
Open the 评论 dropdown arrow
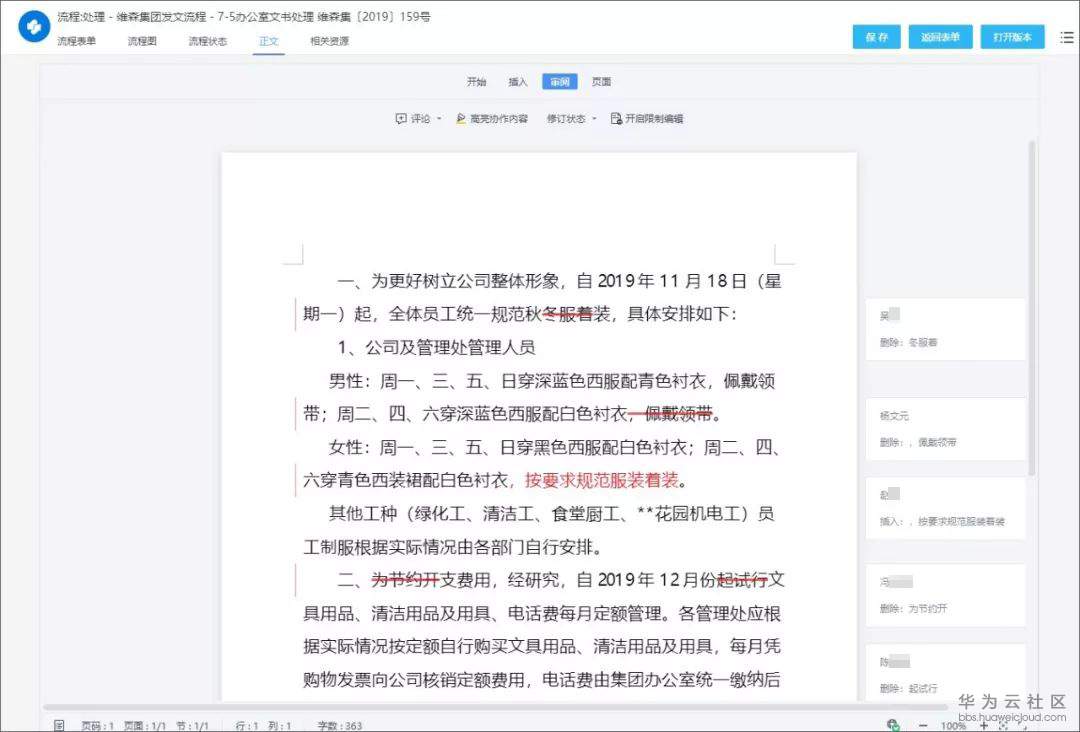point(437,118)
